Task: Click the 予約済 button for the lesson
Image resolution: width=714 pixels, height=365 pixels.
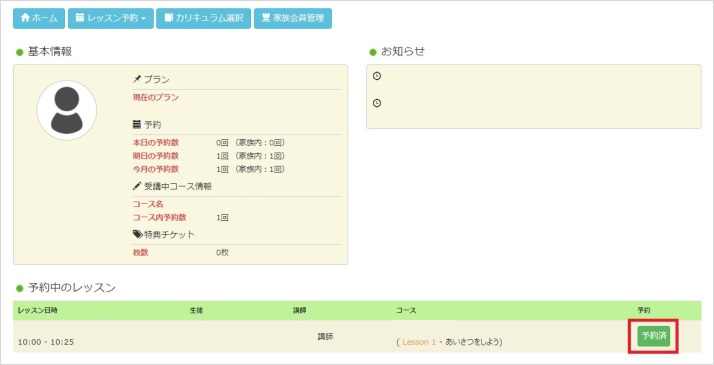Action: [653, 336]
